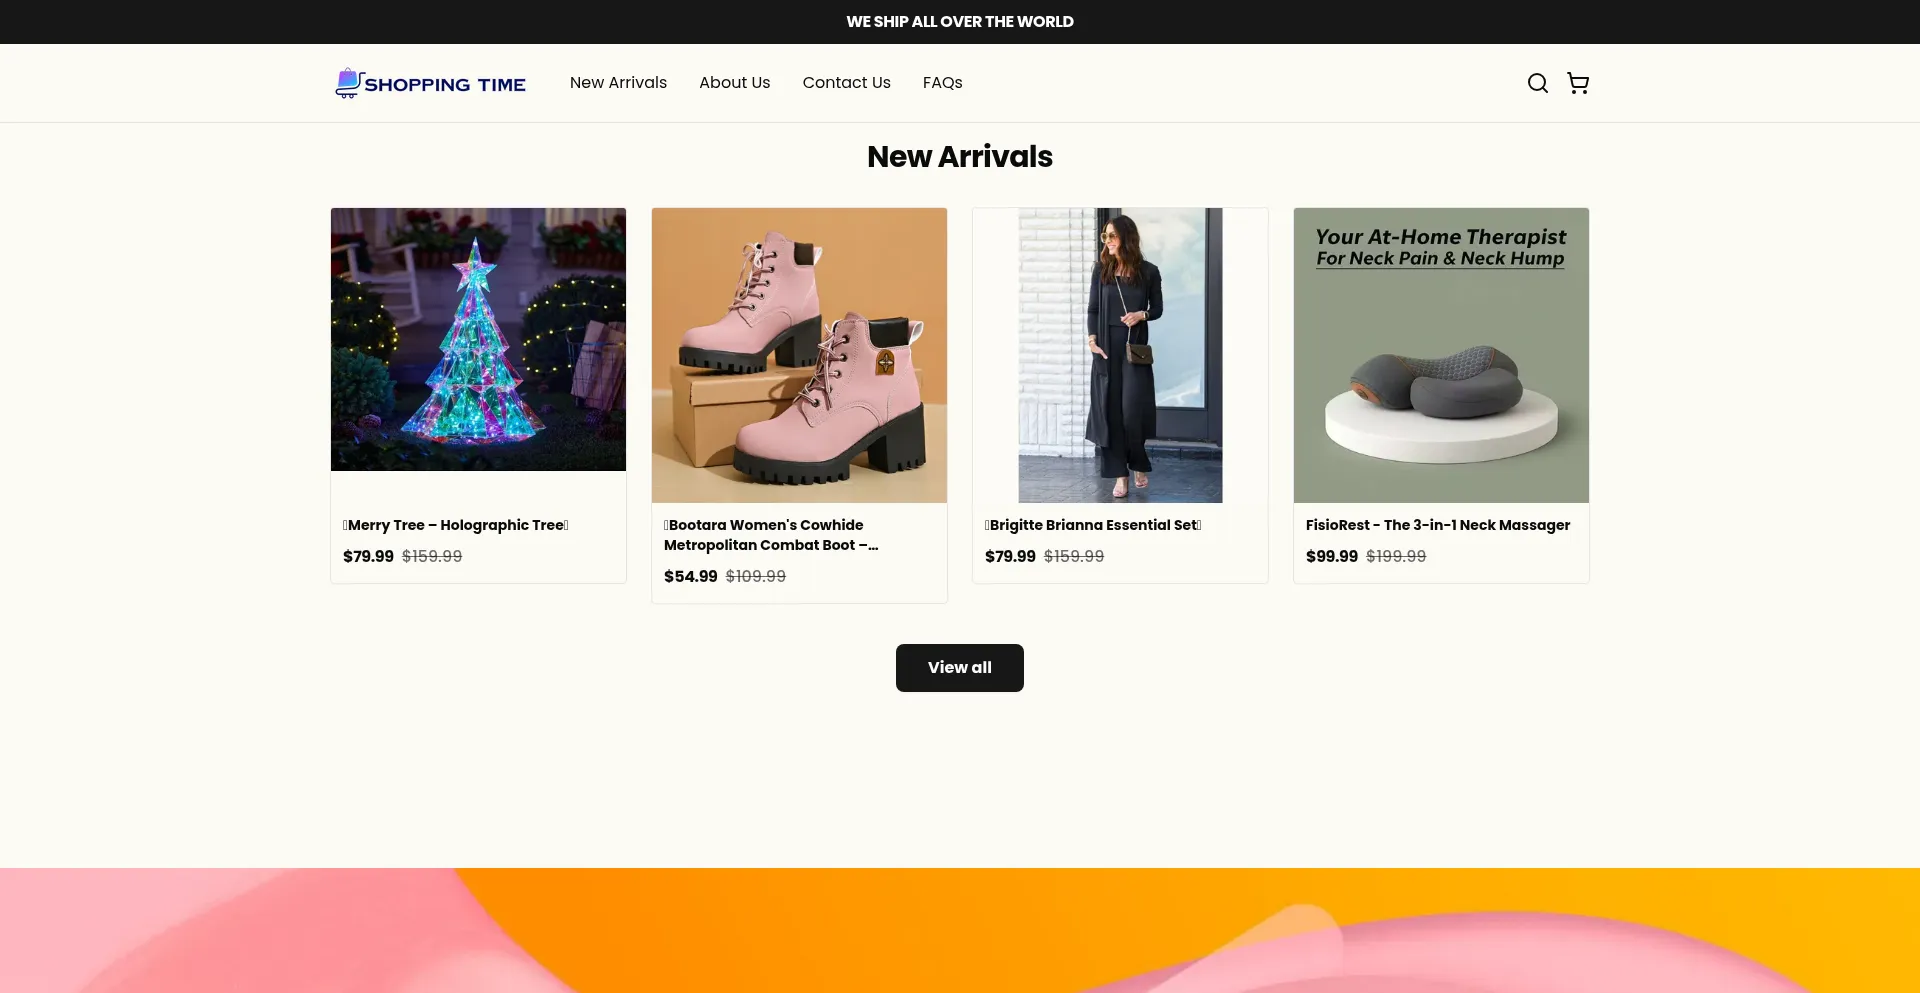This screenshot has height=993, width=1920.
Task: Go to New Arrivals menu item
Action: 618,83
